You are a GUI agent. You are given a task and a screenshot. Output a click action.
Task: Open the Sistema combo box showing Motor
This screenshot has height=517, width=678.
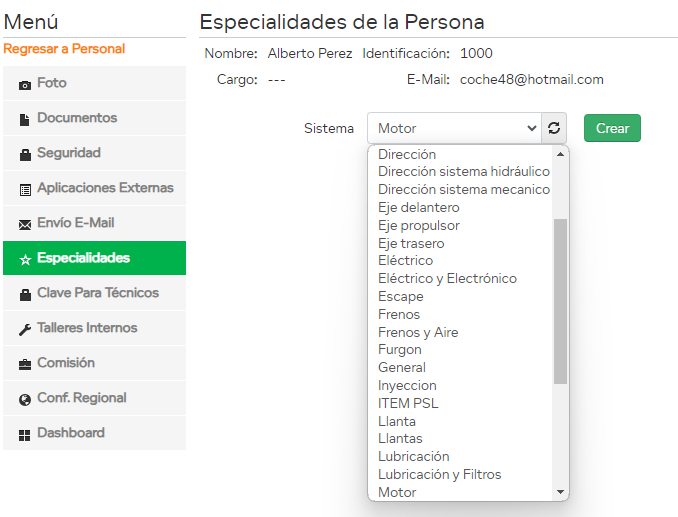point(454,128)
